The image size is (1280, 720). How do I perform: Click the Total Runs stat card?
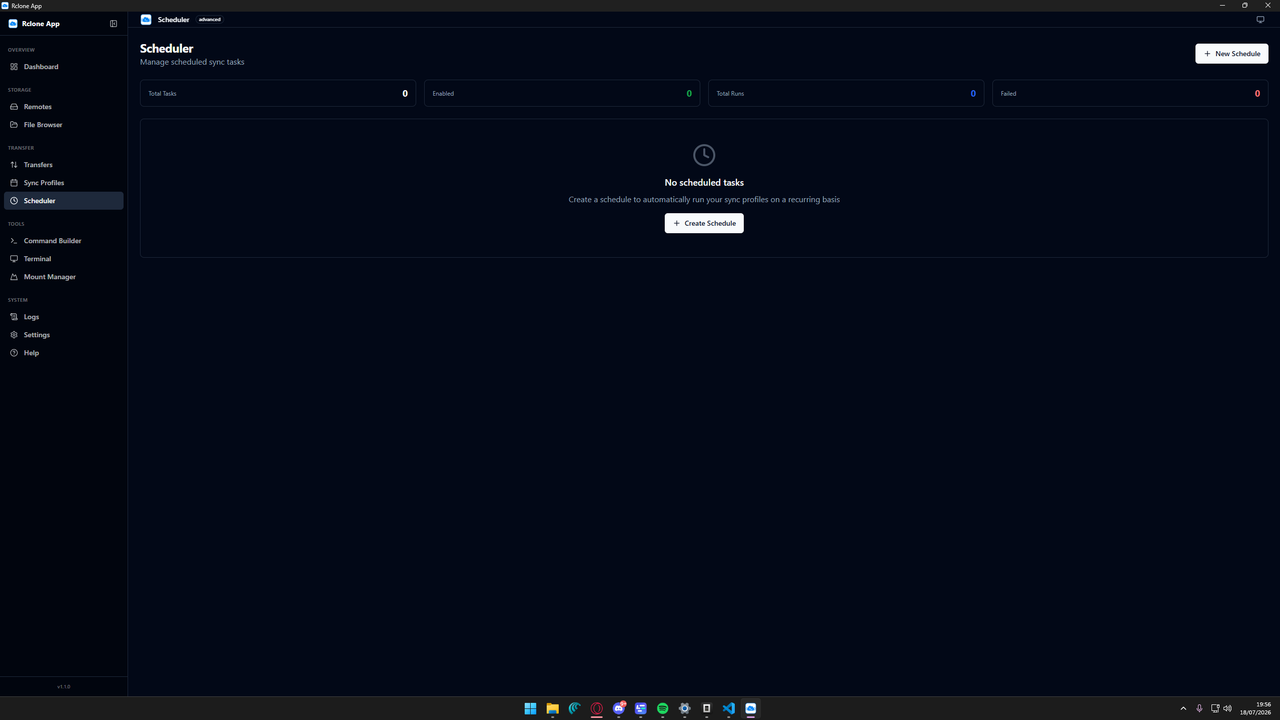pos(846,93)
